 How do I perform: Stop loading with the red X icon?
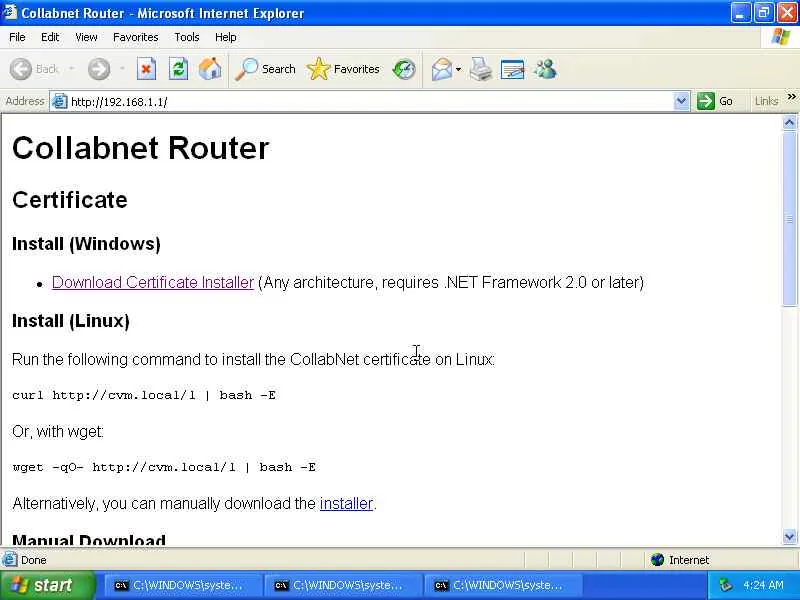click(x=146, y=69)
